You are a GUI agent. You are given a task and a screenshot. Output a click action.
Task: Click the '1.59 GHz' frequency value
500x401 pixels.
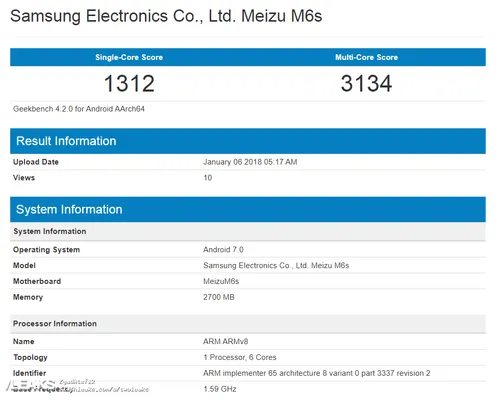coord(220,389)
